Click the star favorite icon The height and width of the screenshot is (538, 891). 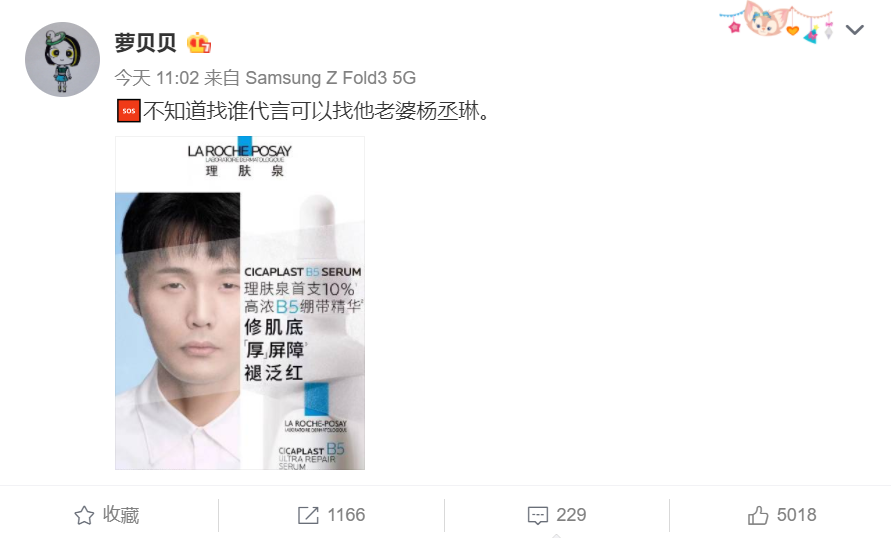point(84,515)
